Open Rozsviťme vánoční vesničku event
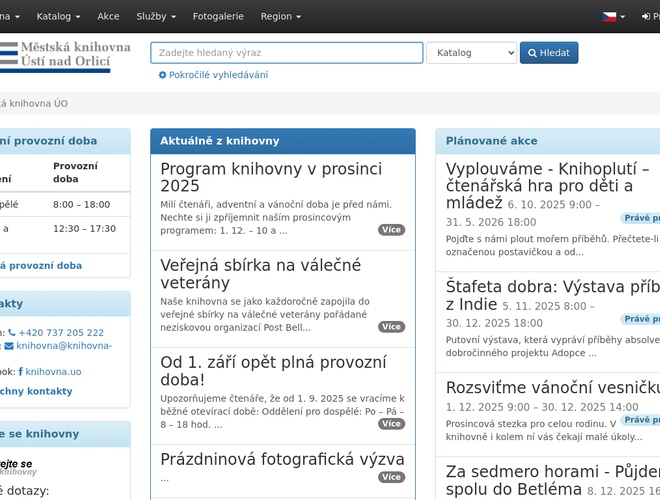660x500 pixels. point(553,388)
